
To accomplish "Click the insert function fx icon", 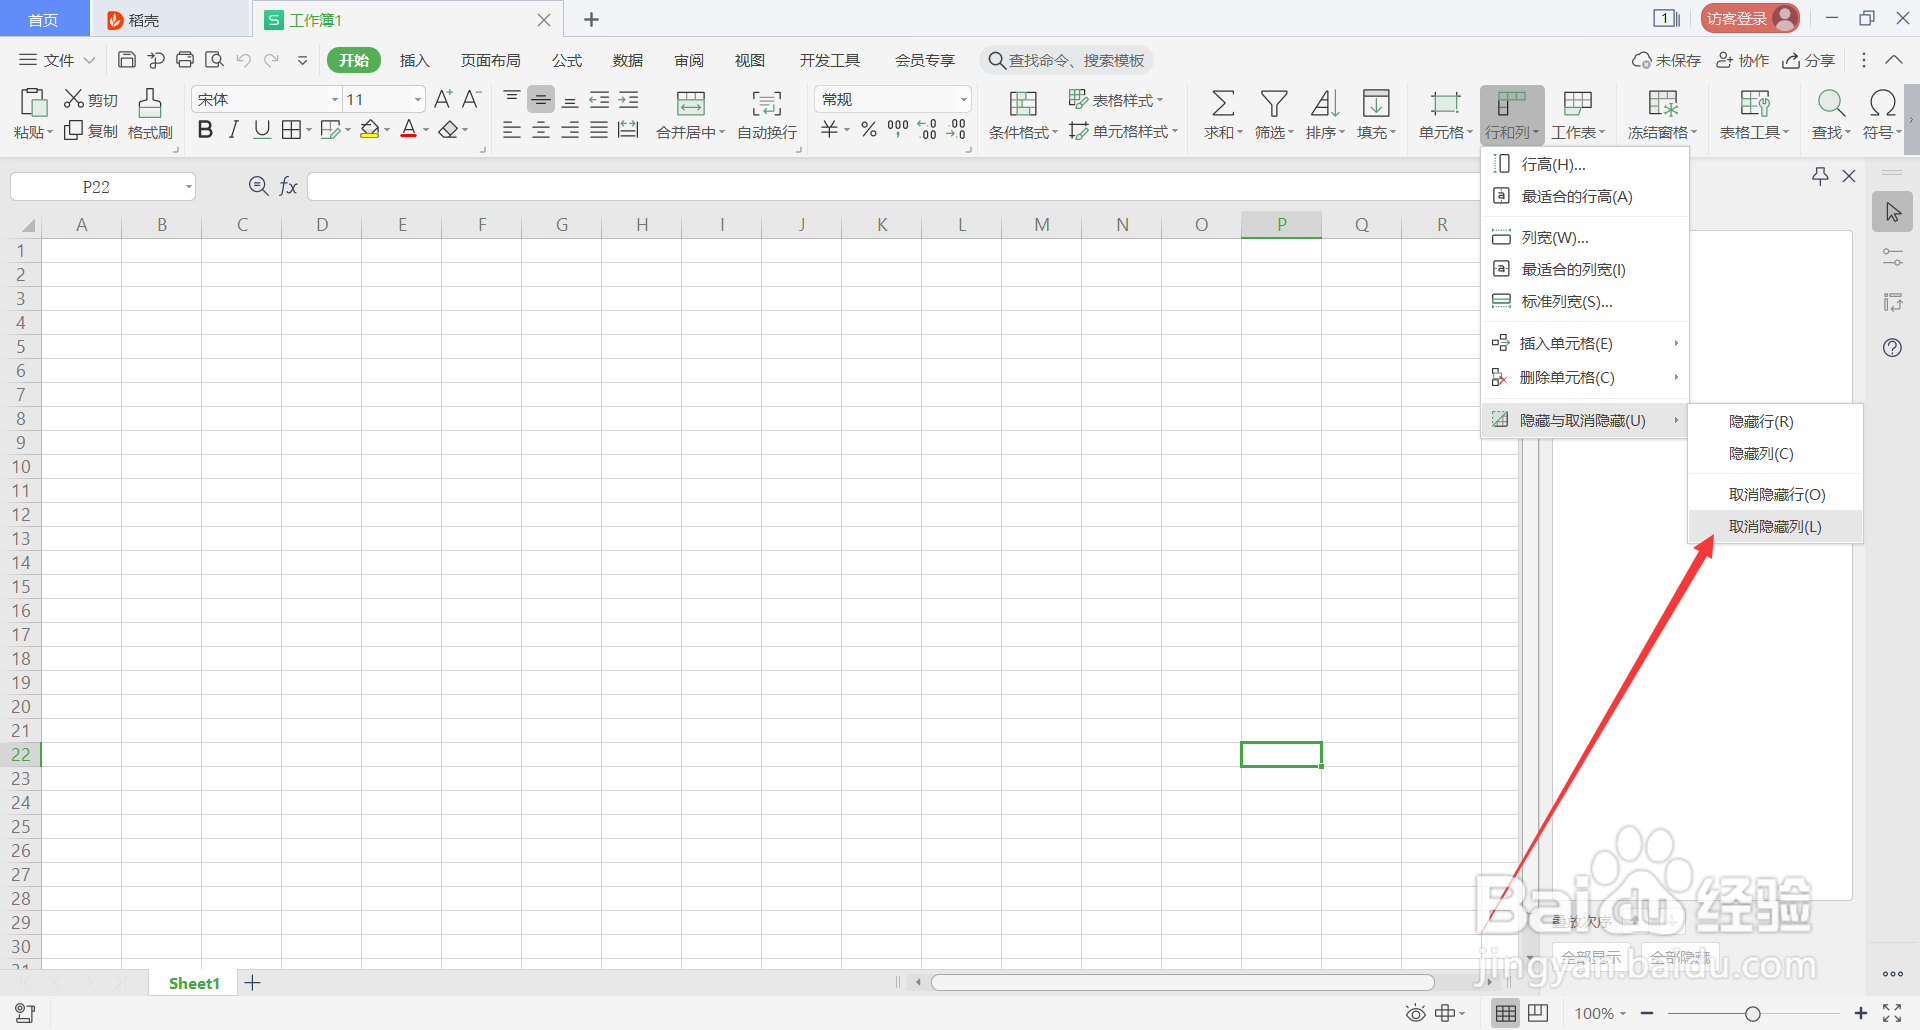I will click(288, 186).
